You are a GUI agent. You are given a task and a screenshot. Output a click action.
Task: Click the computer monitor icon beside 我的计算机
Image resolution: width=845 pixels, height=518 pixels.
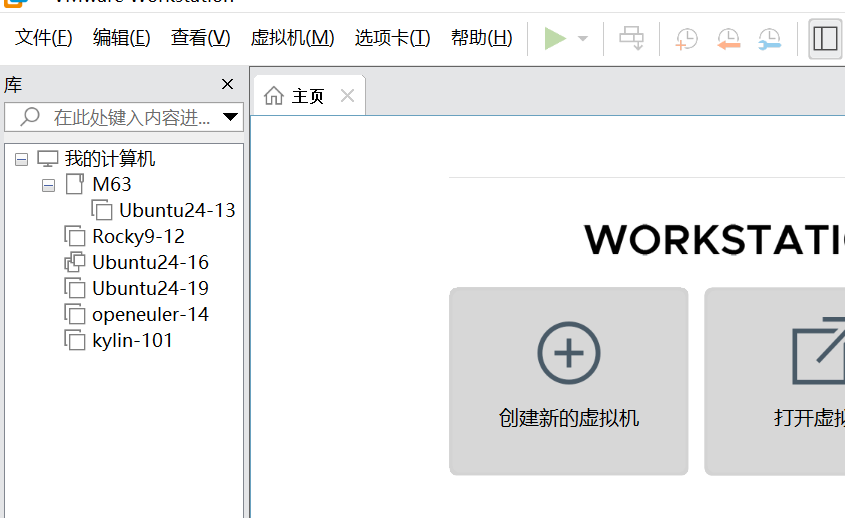point(47,158)
